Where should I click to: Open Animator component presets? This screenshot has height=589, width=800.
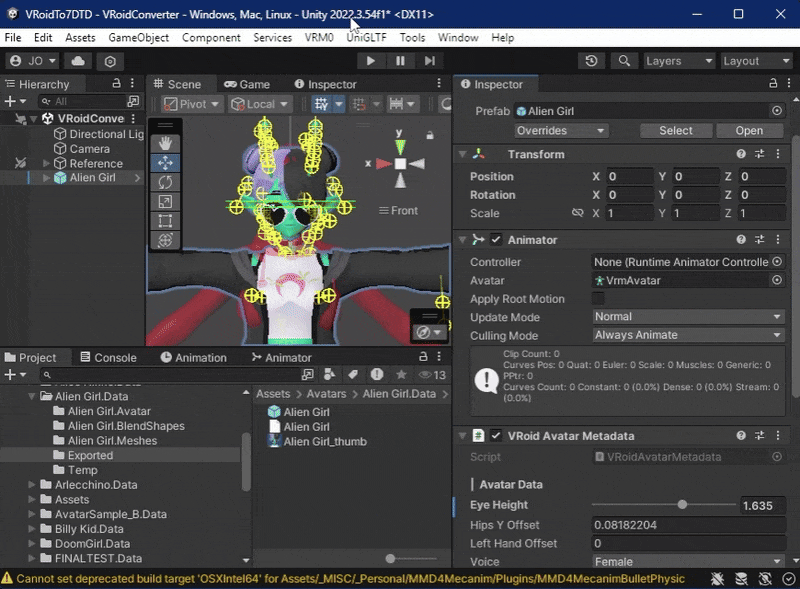[x=760, y=239]
